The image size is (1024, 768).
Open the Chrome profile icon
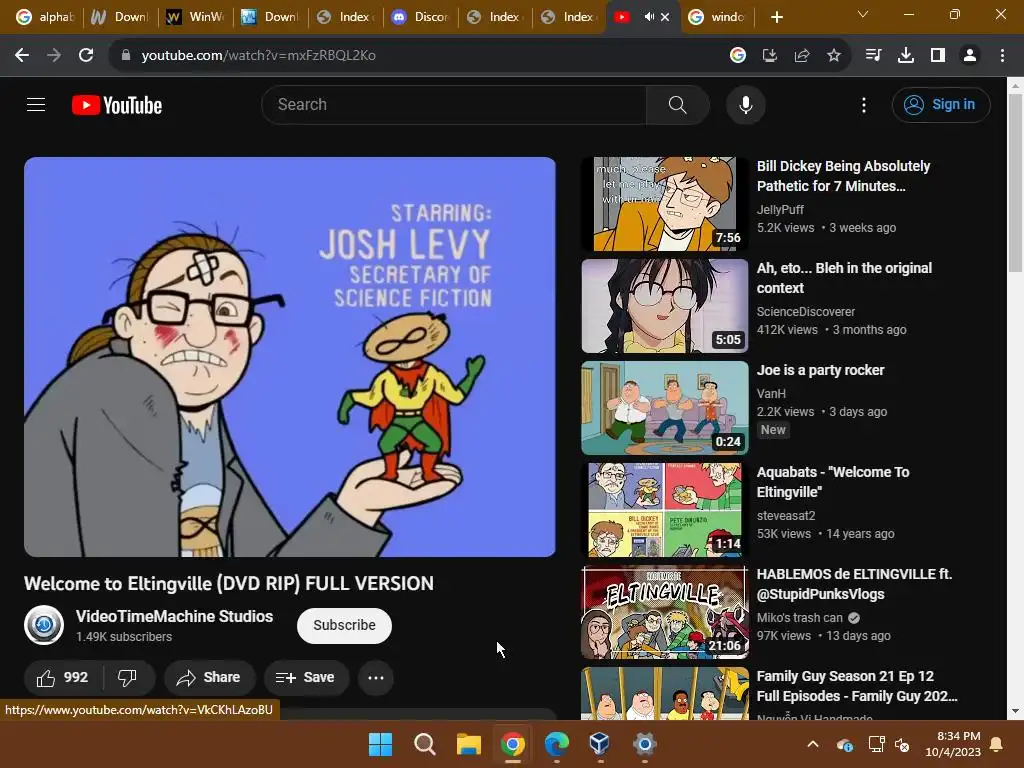[x=970, y=56]
